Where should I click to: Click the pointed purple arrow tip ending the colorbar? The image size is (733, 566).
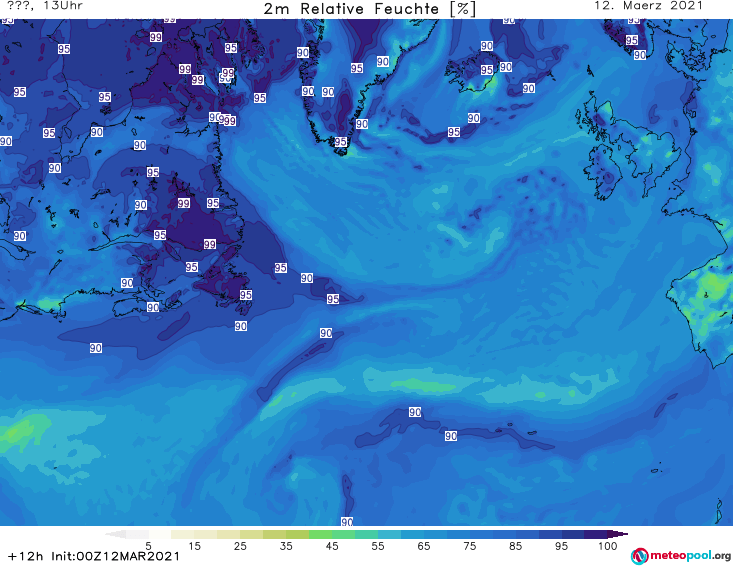pyautogui.click(x=618, y=534)
